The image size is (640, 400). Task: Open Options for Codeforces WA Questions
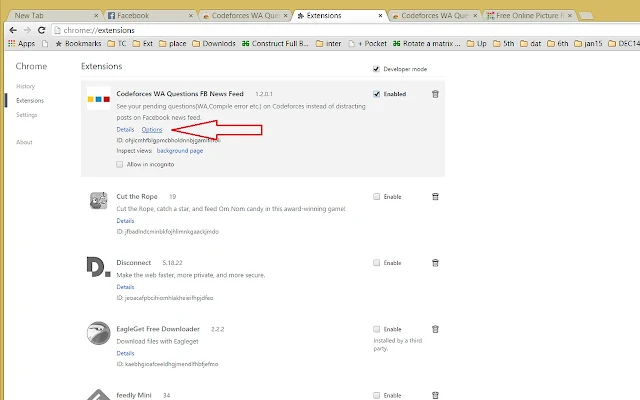(x=152, y=129)
